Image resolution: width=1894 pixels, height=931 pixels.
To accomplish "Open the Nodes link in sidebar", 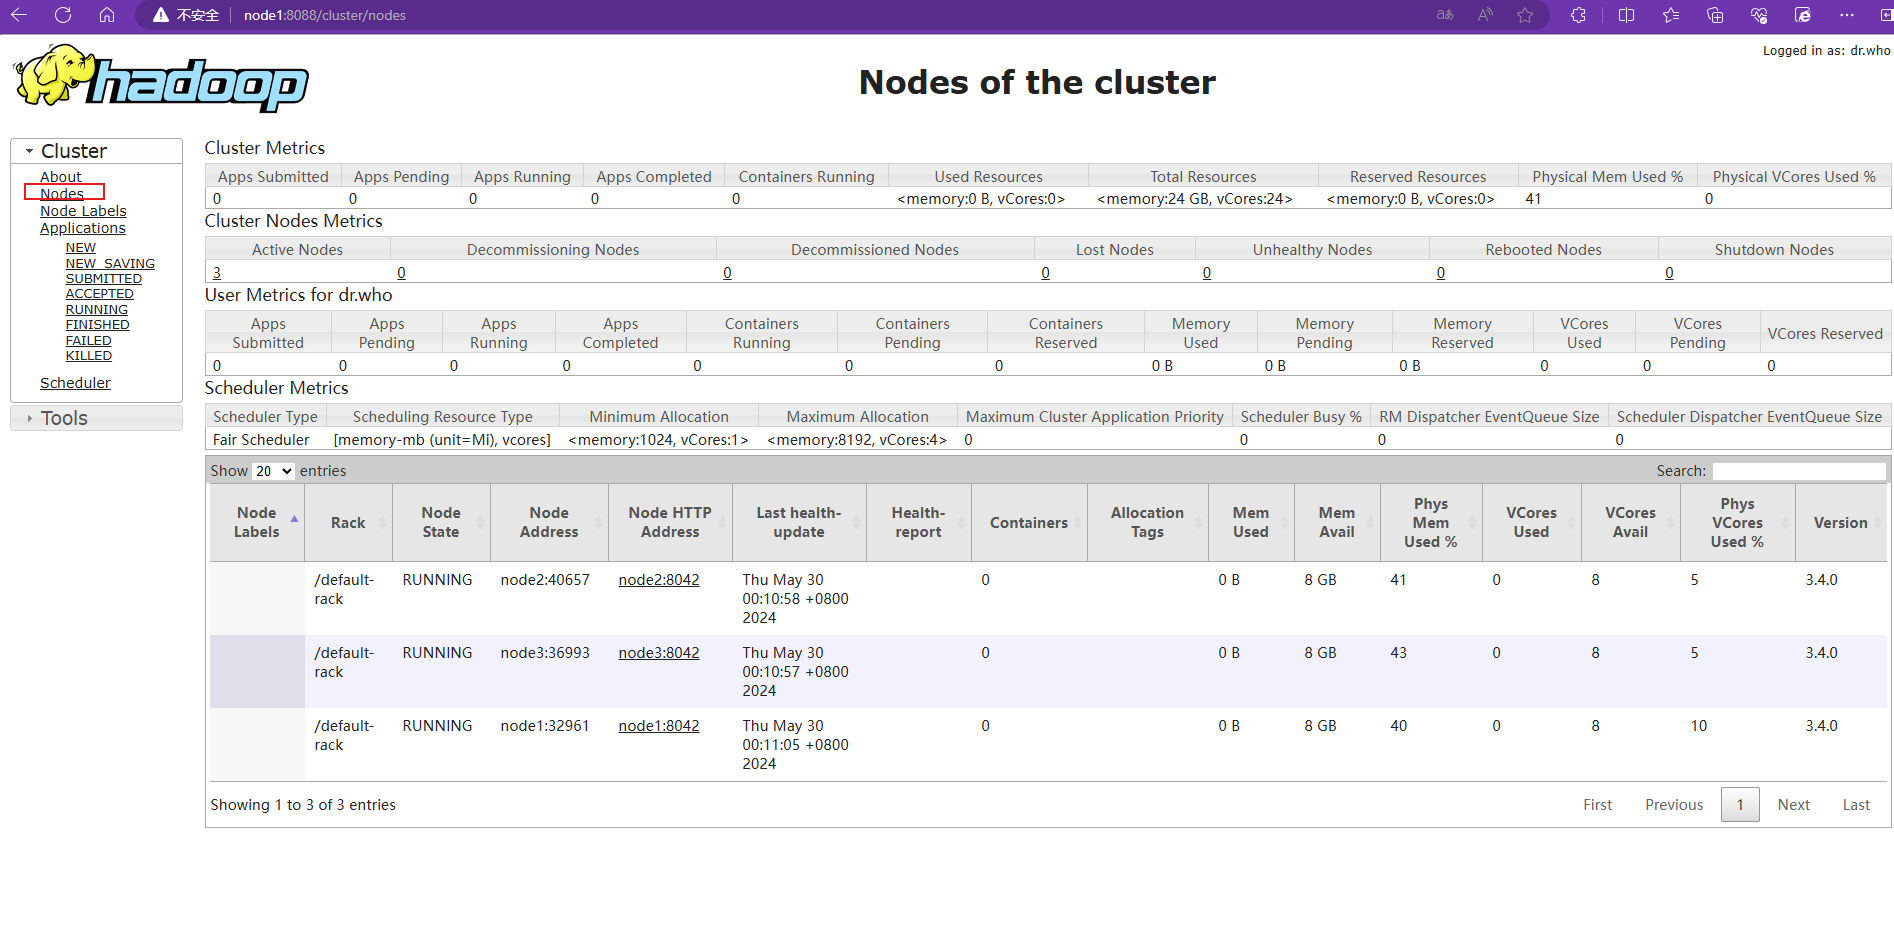I will tap(62, 194).
